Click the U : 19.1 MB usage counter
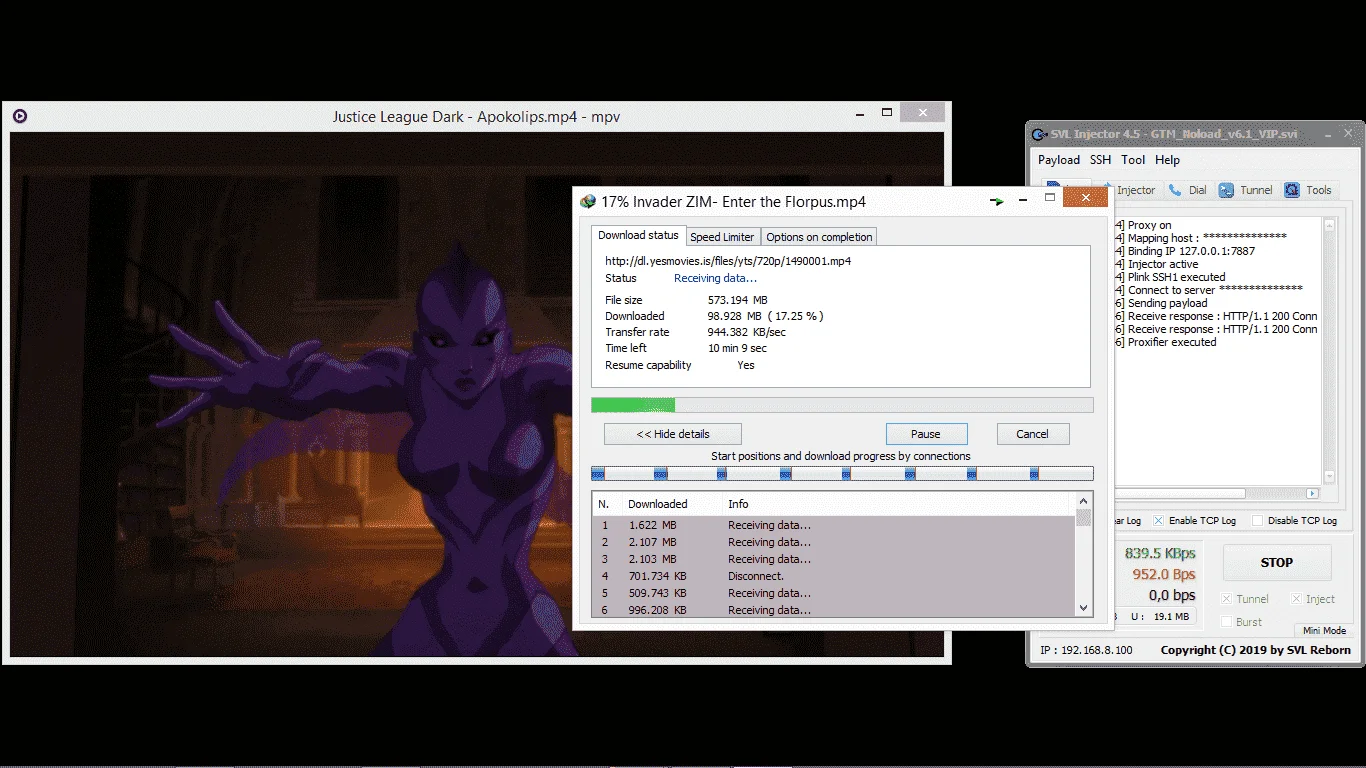 pos(1160,617)
